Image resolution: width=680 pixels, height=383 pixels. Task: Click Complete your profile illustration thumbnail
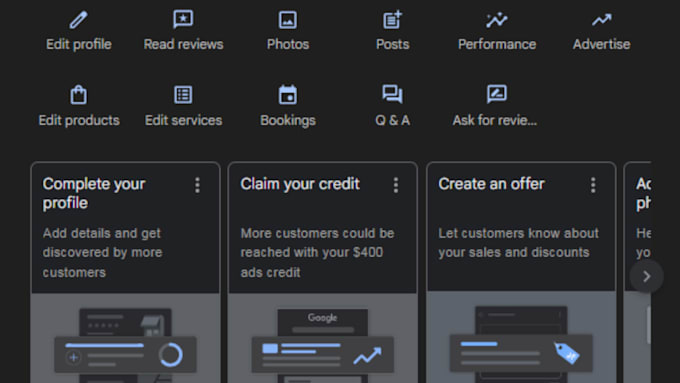[125, 338]
